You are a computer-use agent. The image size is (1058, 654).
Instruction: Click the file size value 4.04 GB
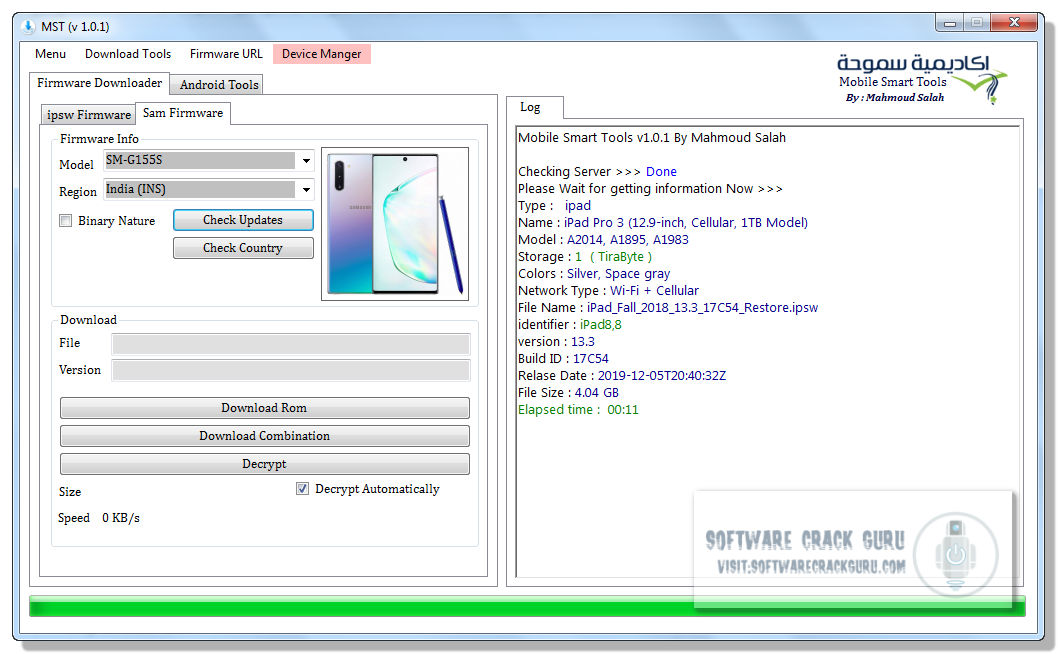(x=596, y=393)
